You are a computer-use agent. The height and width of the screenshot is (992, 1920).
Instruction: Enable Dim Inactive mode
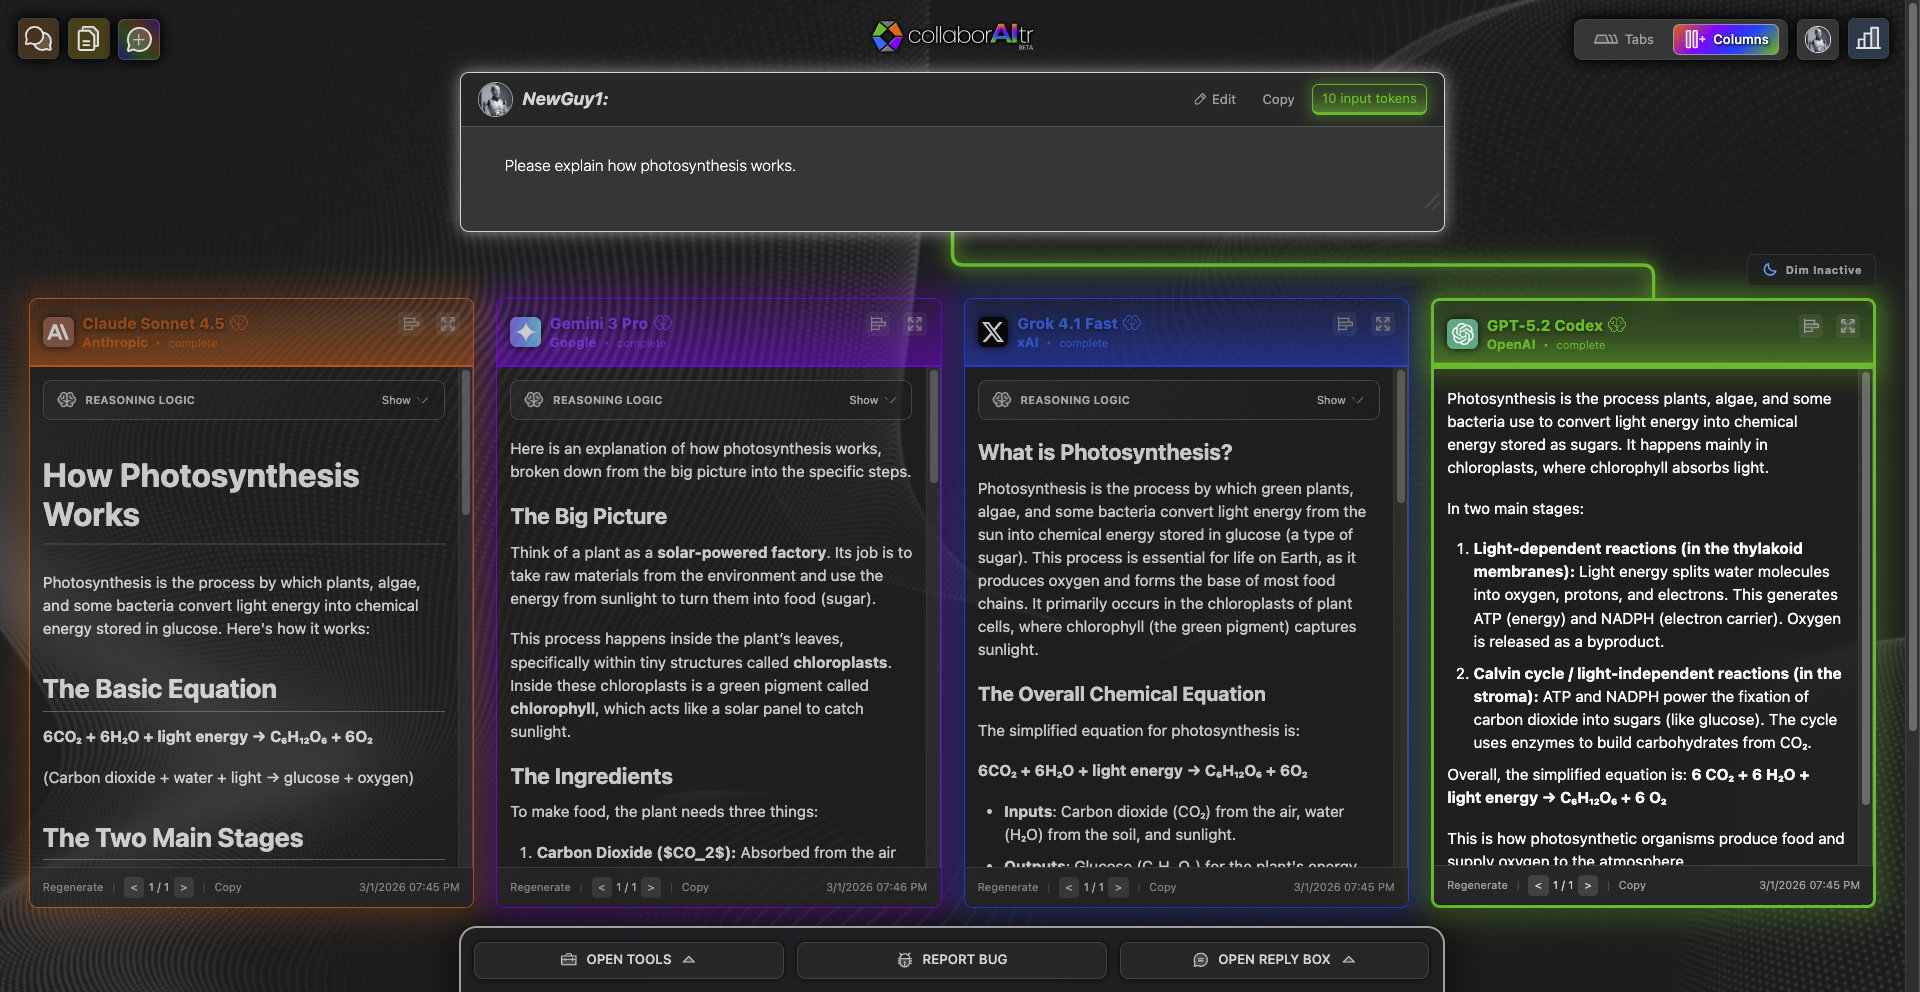[x=1811, y=269]
